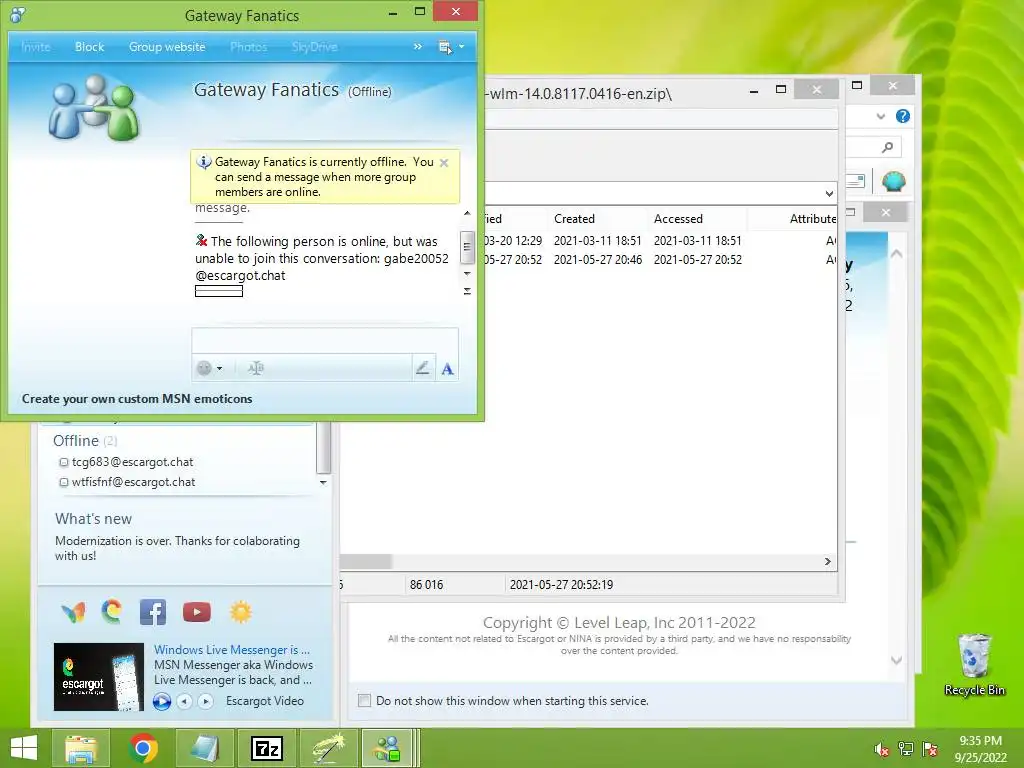Open the Create your own custom MSN emoticons link
The height and width of the screenshot is (768, 1024).
136,398
